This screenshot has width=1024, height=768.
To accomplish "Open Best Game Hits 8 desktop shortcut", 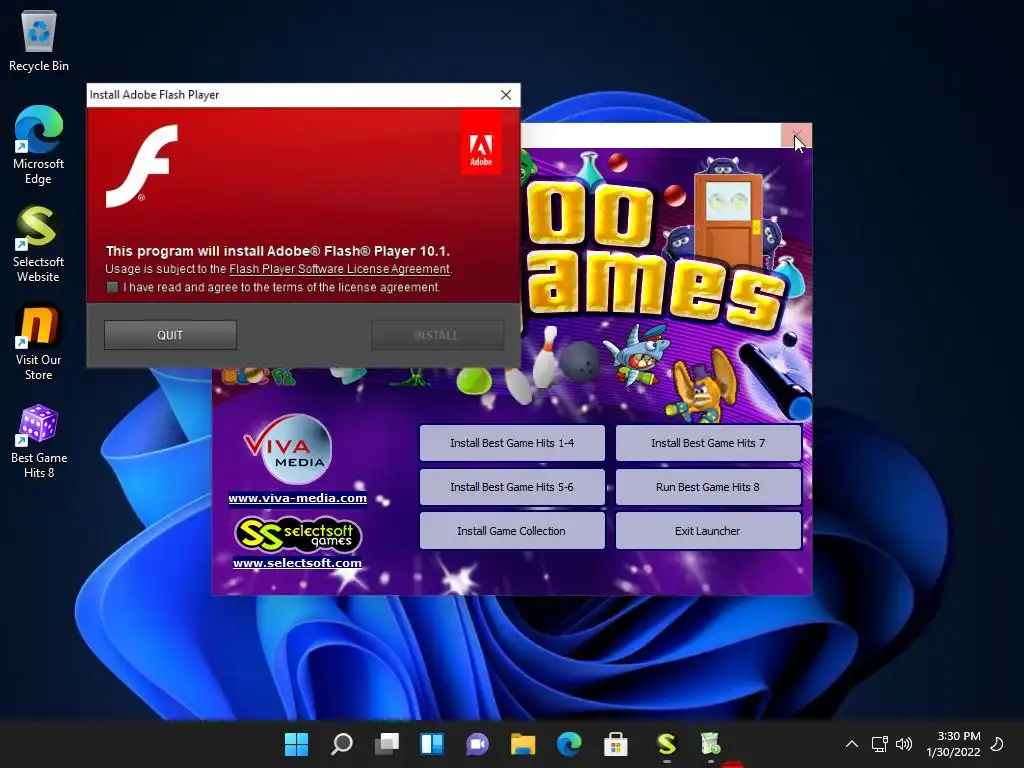I will pos(39,440).
